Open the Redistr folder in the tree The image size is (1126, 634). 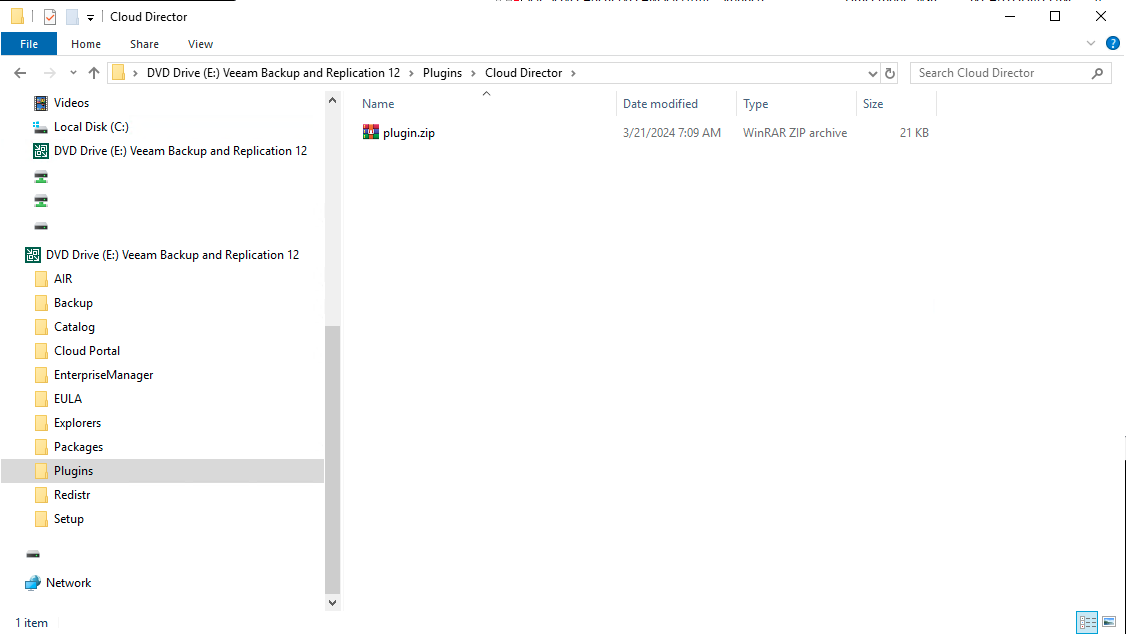tap(72, 495)
